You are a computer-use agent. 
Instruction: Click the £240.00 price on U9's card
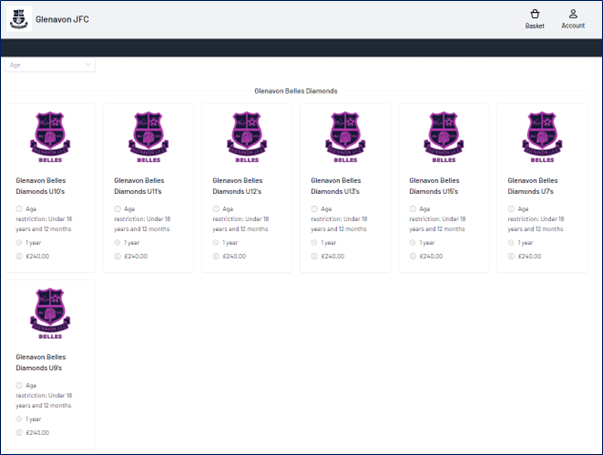(38, 433)
